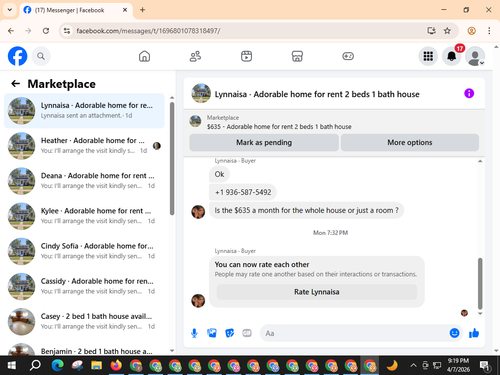Image resolution: width=500 pixels, height=375 pixels.
Task: Open the account profile menu
Action: point(475,56)
